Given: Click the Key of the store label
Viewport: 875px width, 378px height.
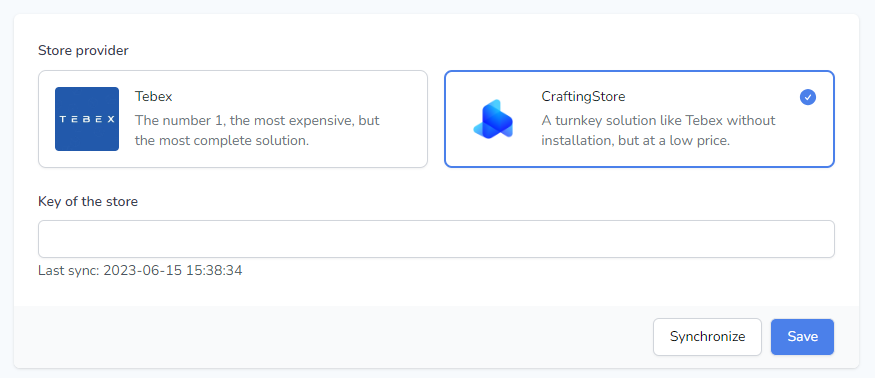Looking at the screenshot, I should (88, 202).
